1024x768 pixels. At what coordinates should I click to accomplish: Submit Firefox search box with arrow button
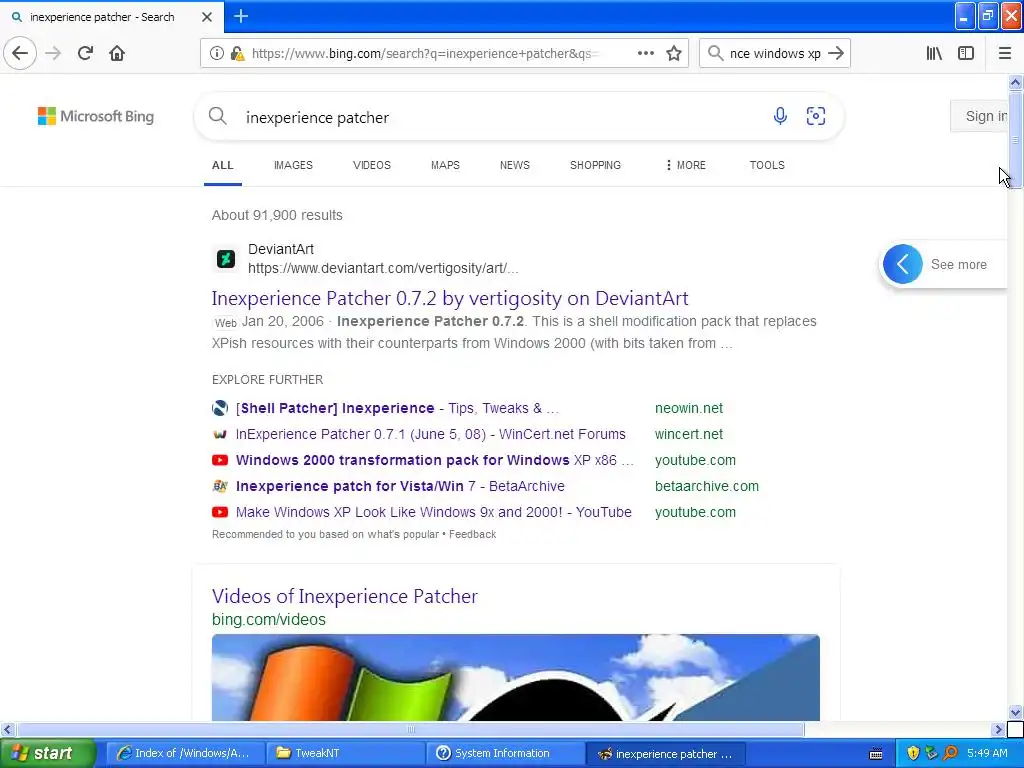[x=836, y=53]
